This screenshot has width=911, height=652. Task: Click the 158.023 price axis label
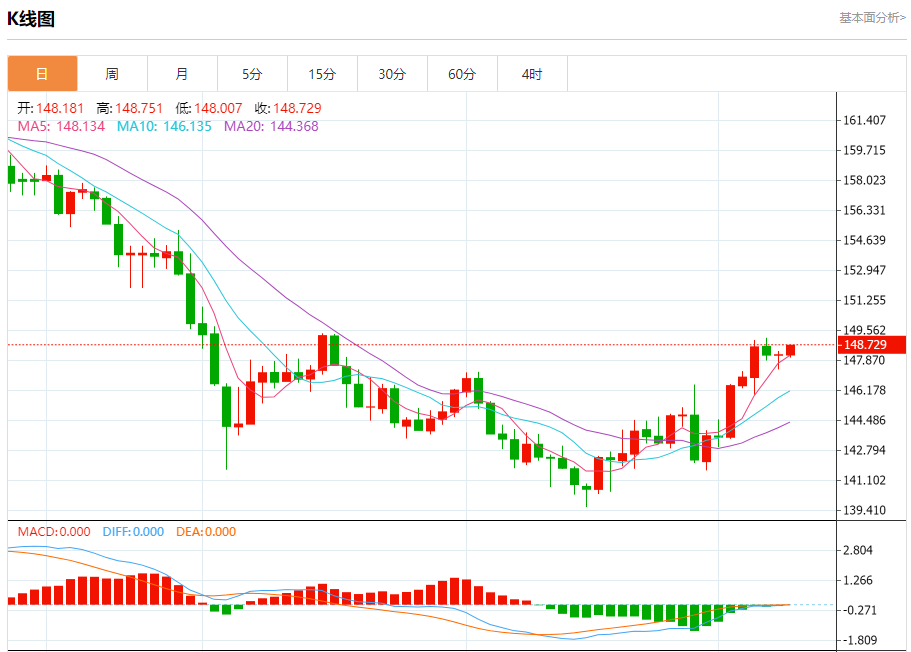865,180
